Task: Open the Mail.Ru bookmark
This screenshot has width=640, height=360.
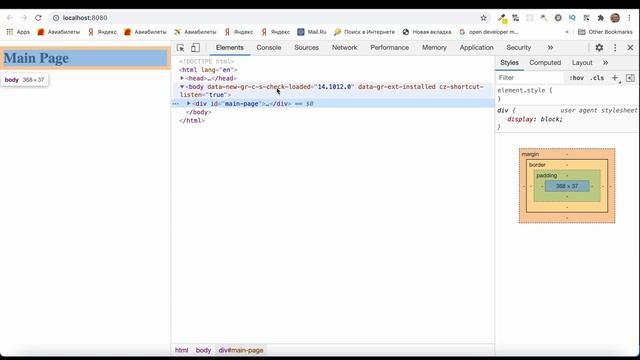Action: click(x=312, y=31)
